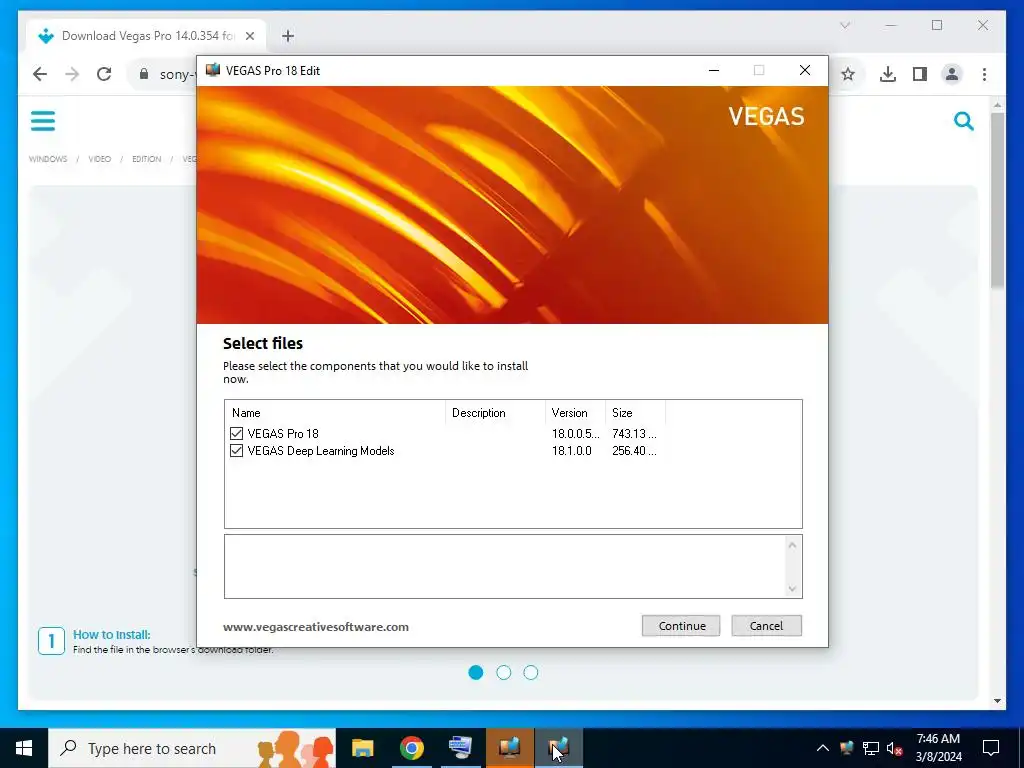Click the Description column header
This screenshot has height=768, width=1024.
(x=479, y=413)
